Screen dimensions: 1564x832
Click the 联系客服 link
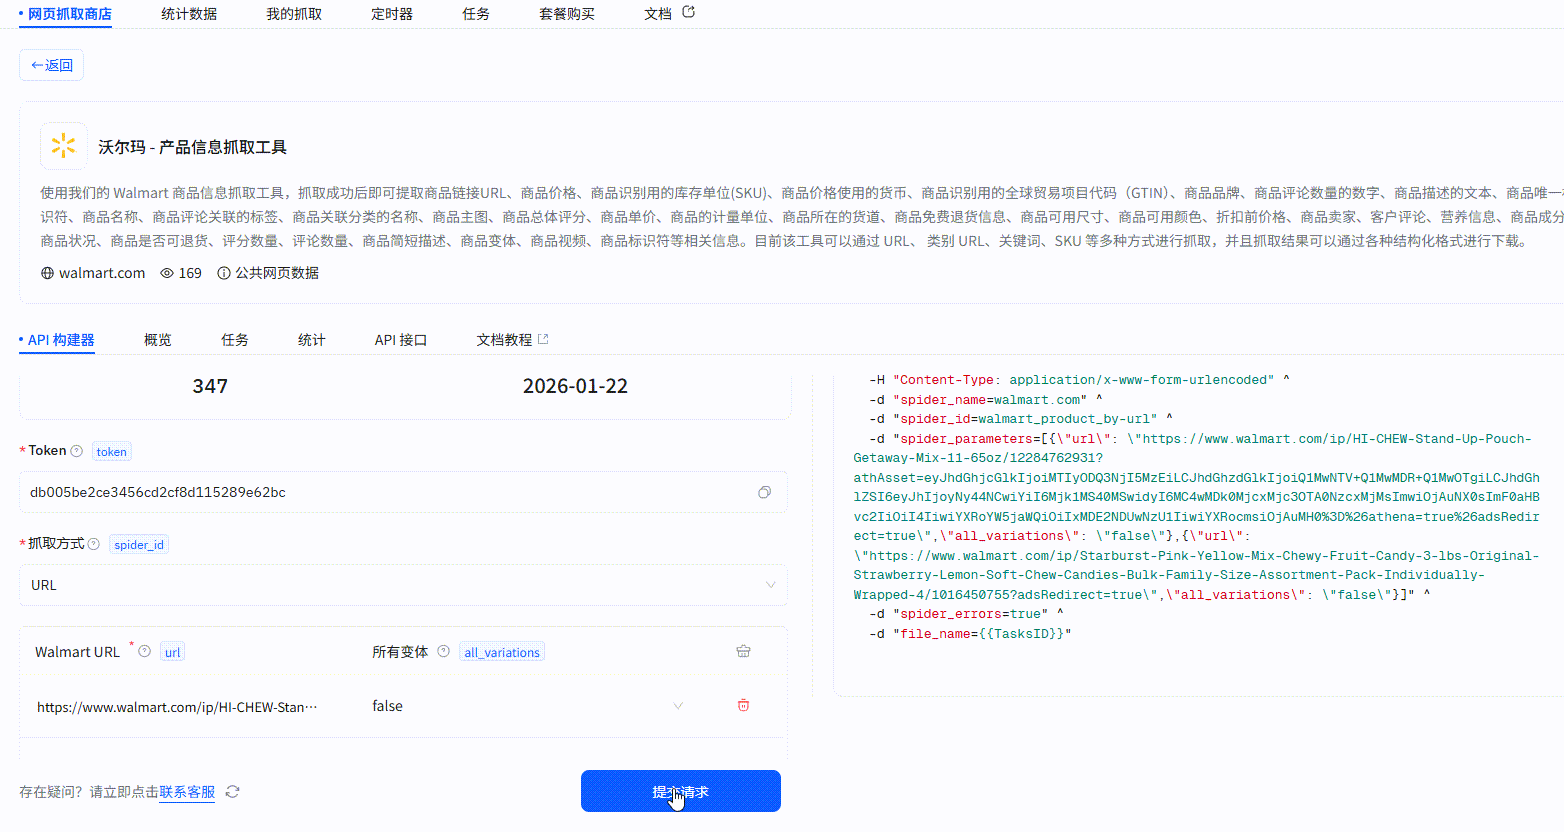(x=187, y=792)
